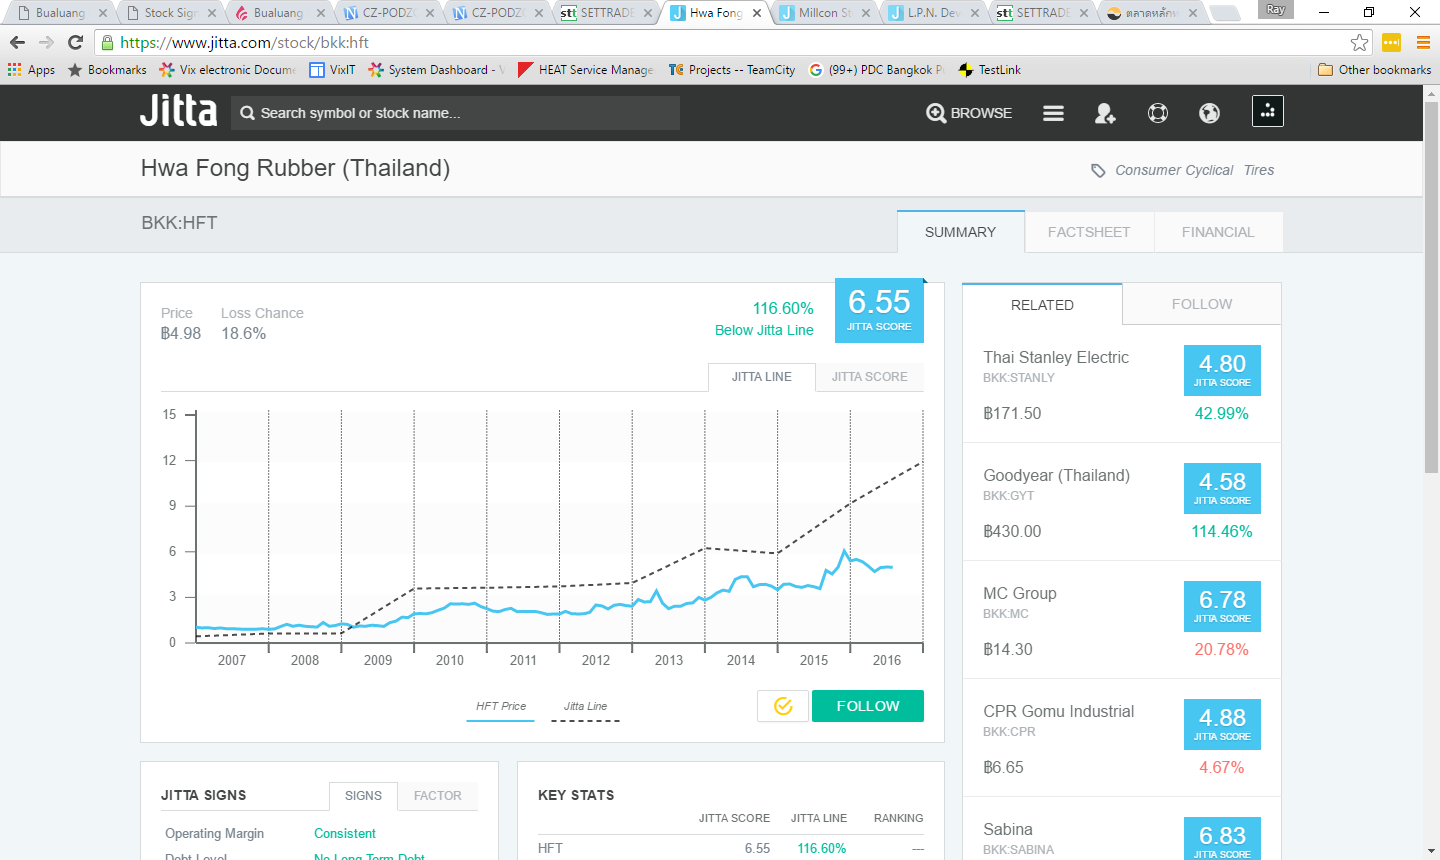Bookmark this page with the star icon
This screenshot has height=860, width=1440.
(x=1359, y=42)
